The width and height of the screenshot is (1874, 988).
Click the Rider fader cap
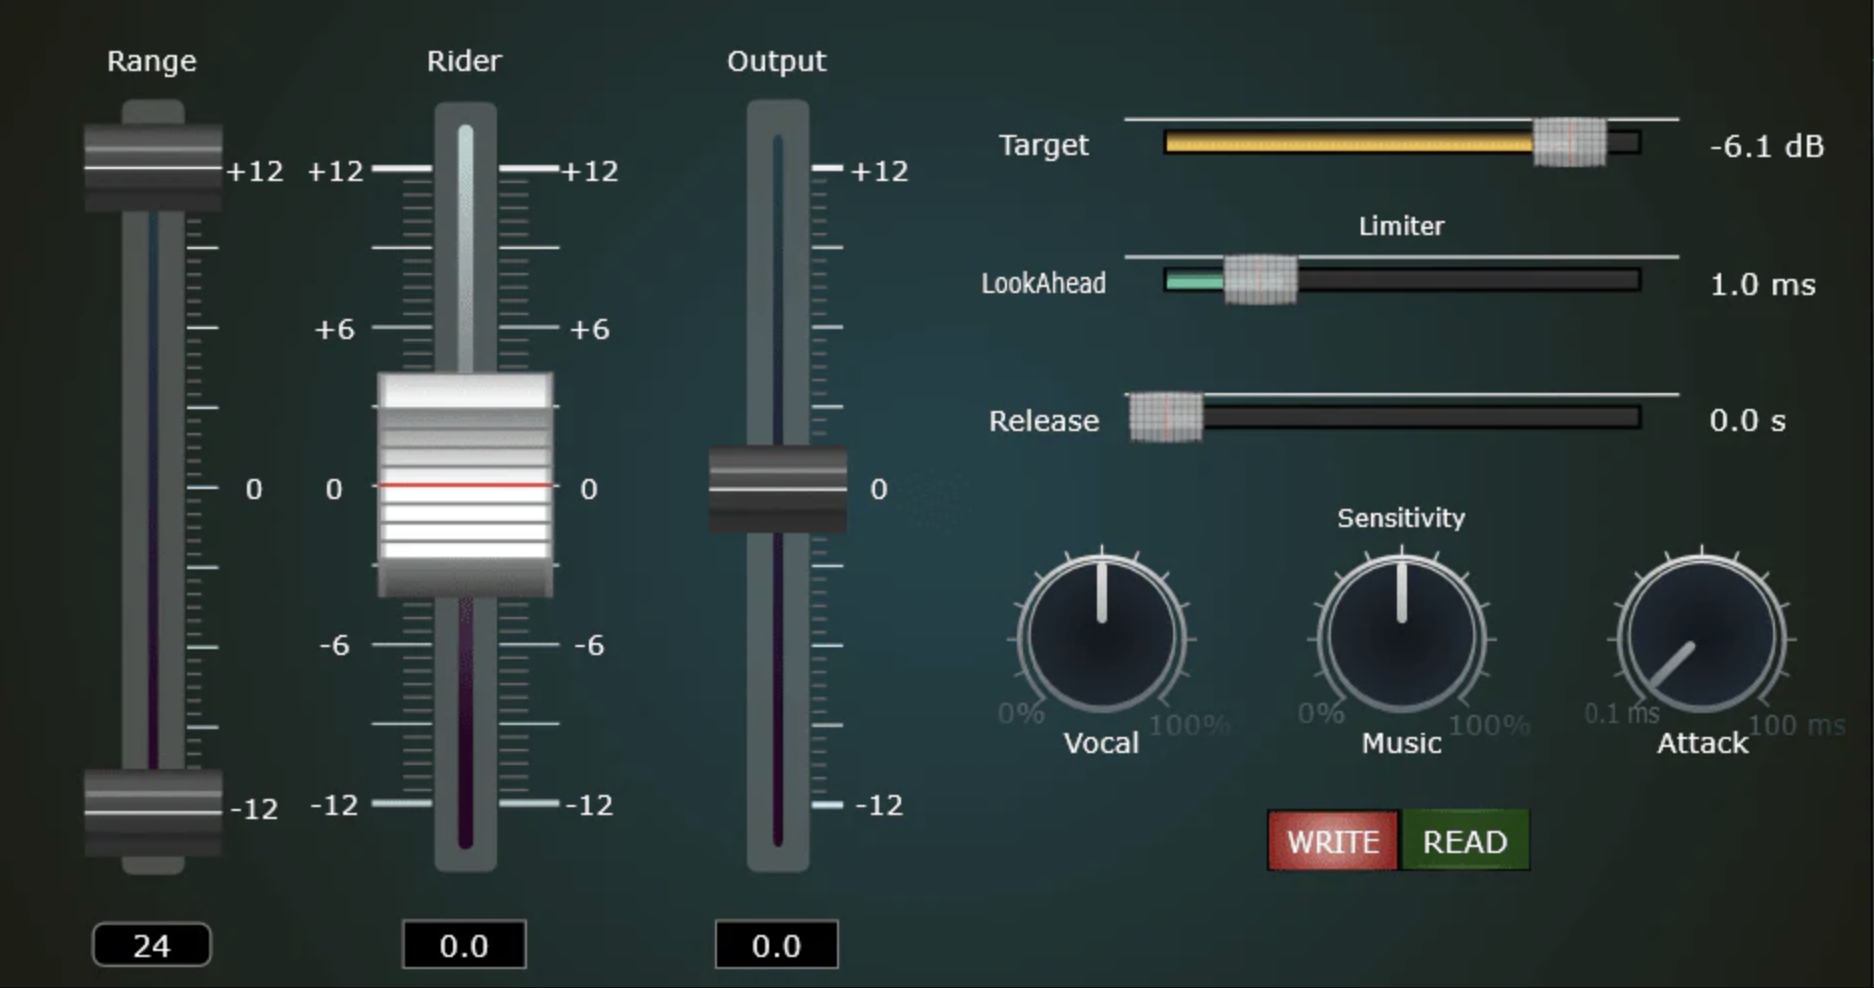(465, 485)
